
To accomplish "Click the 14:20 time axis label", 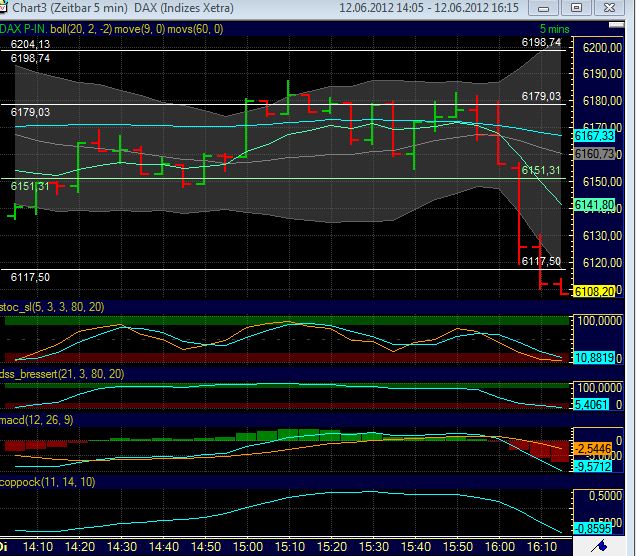I will 80,547.
